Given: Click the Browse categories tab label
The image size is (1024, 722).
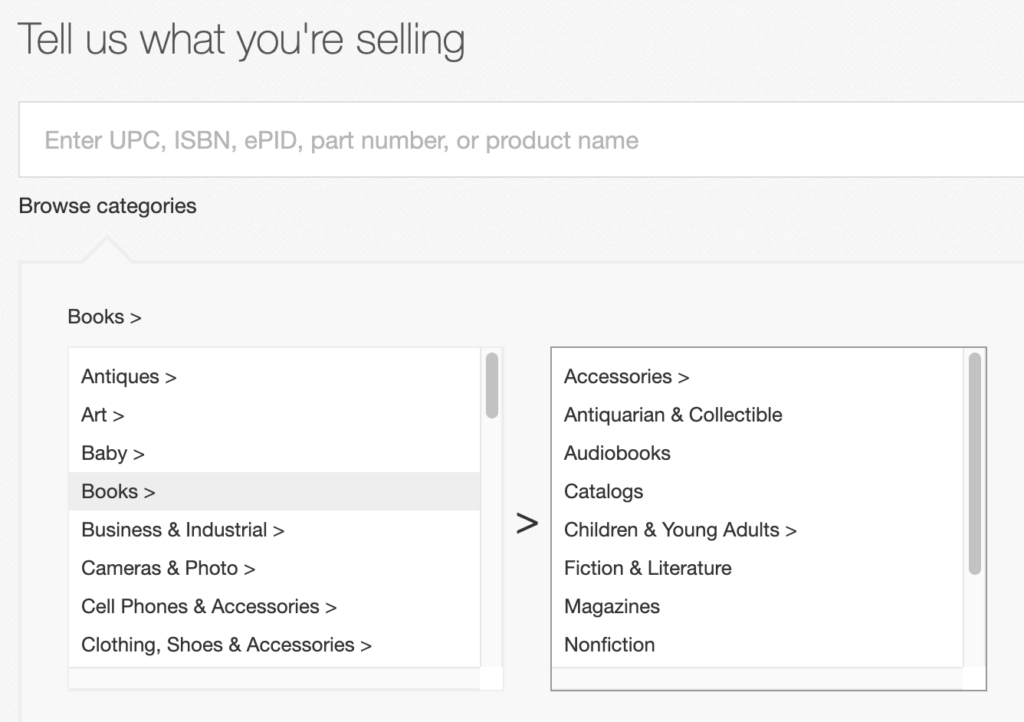Looking at the screenshot, I should (x=108, y=206).
